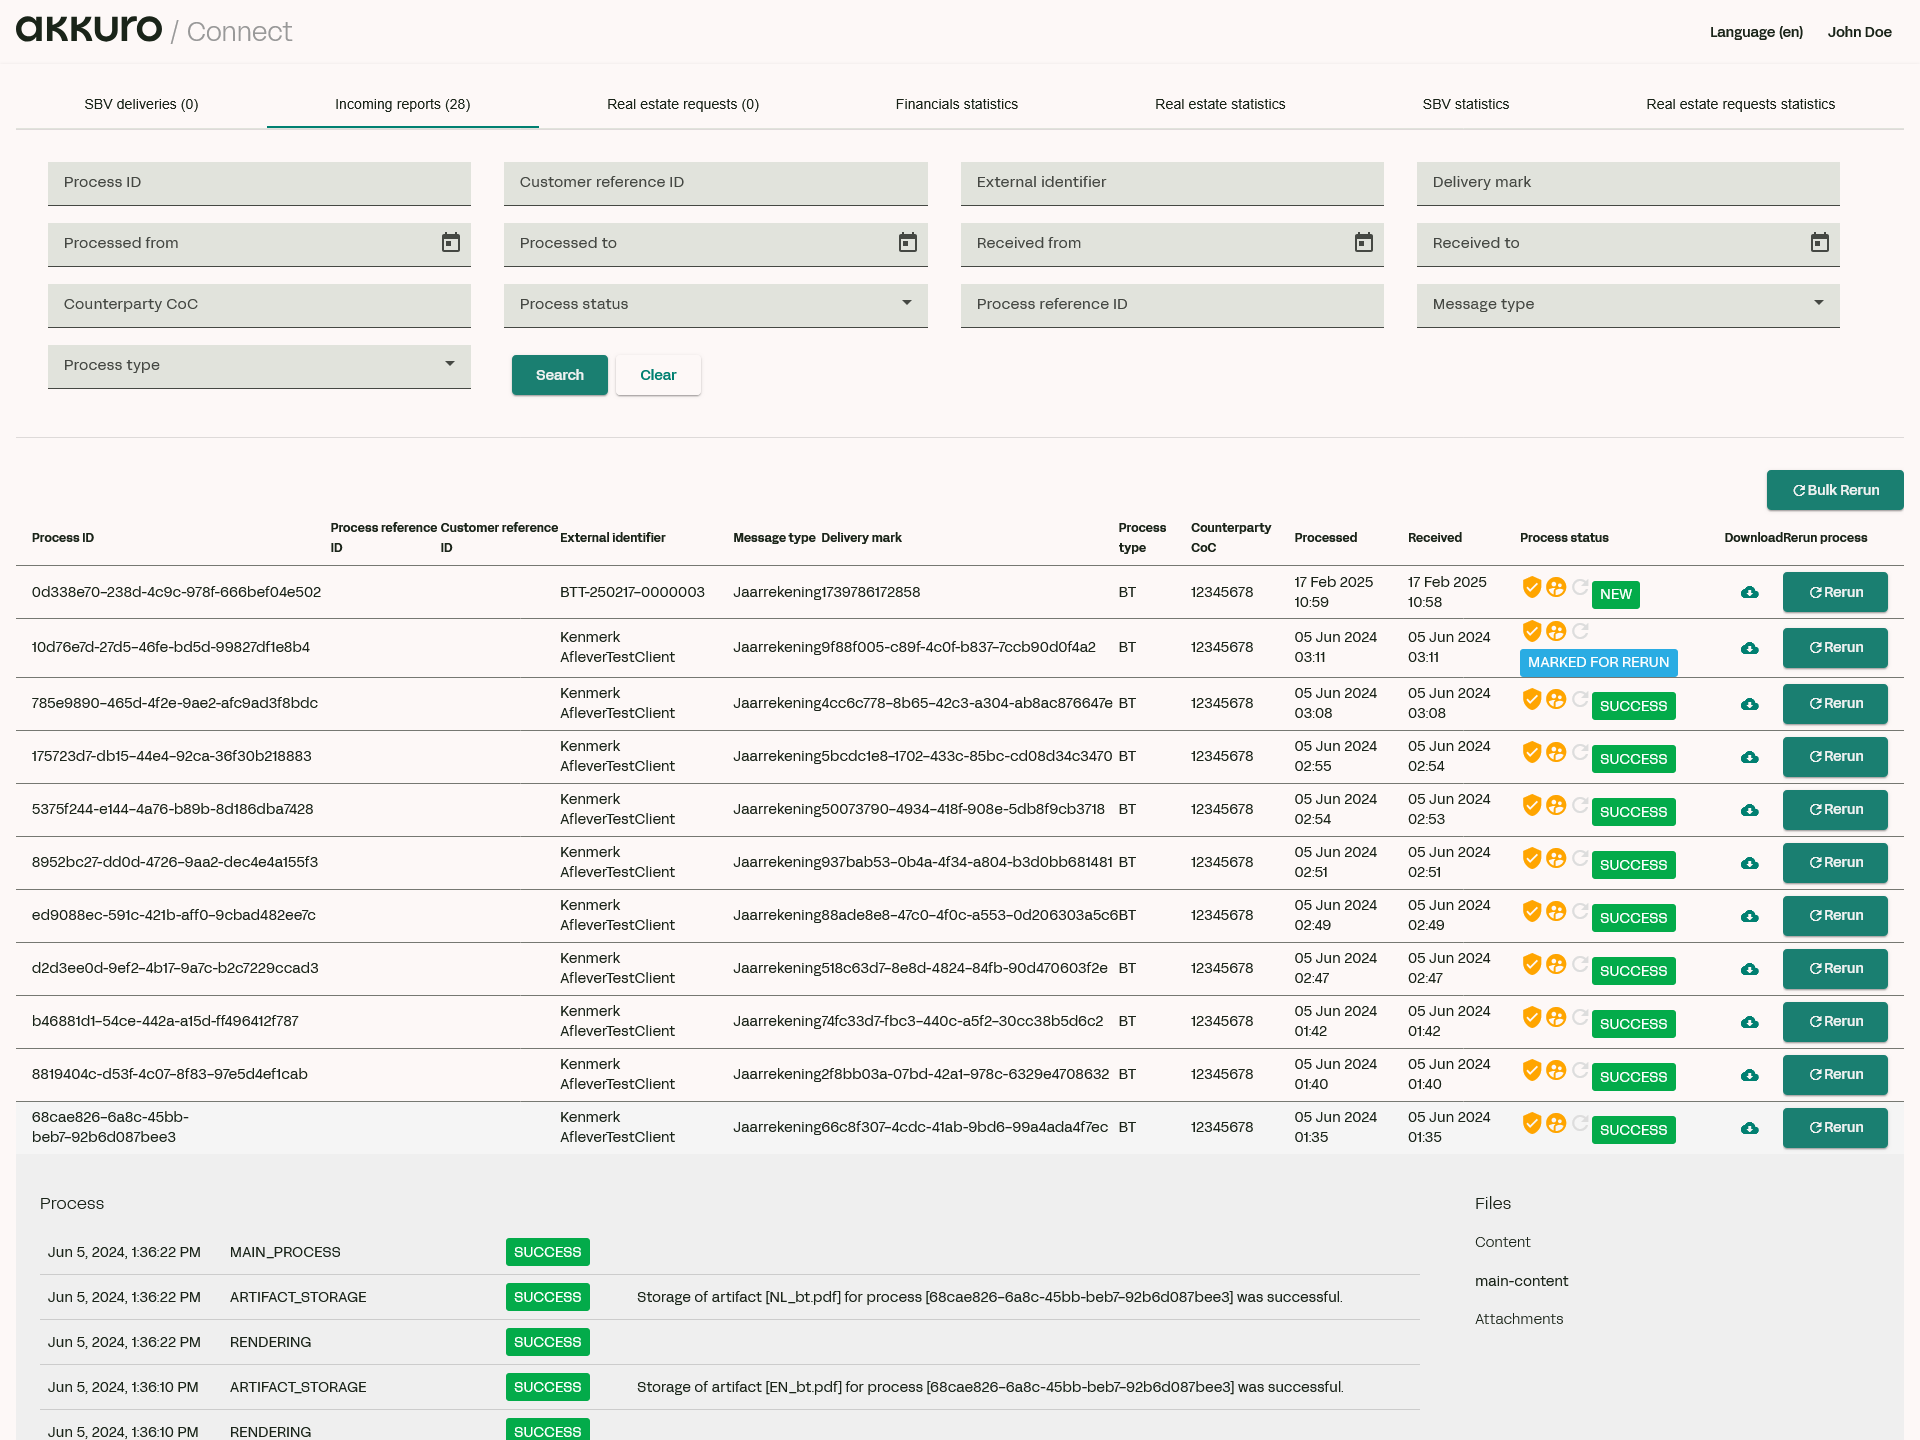Click the orange user status icon on row 10d76e7d
The image size is (1920, 1440).
coord(1556,631)
